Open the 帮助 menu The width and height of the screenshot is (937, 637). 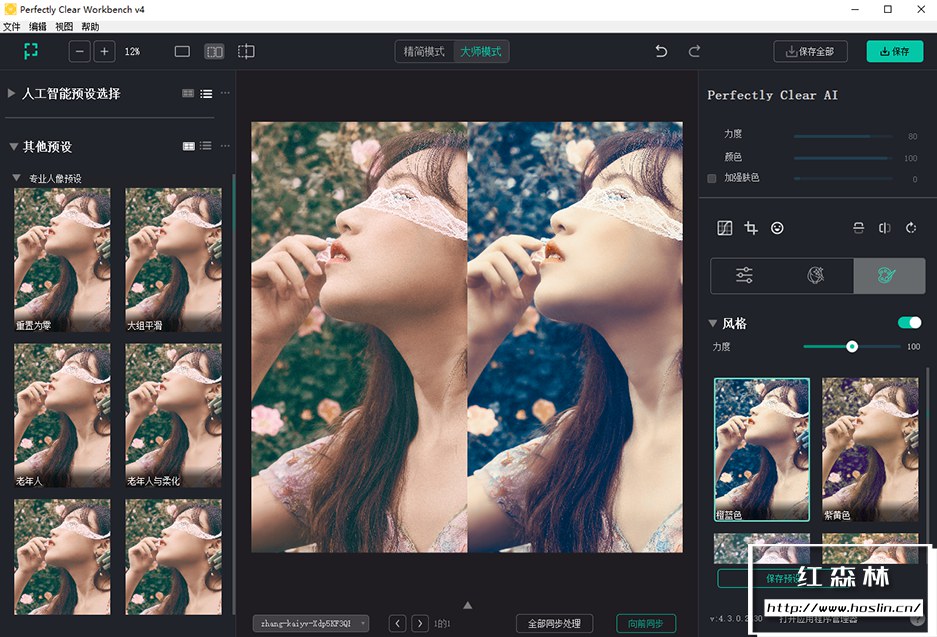90,27
